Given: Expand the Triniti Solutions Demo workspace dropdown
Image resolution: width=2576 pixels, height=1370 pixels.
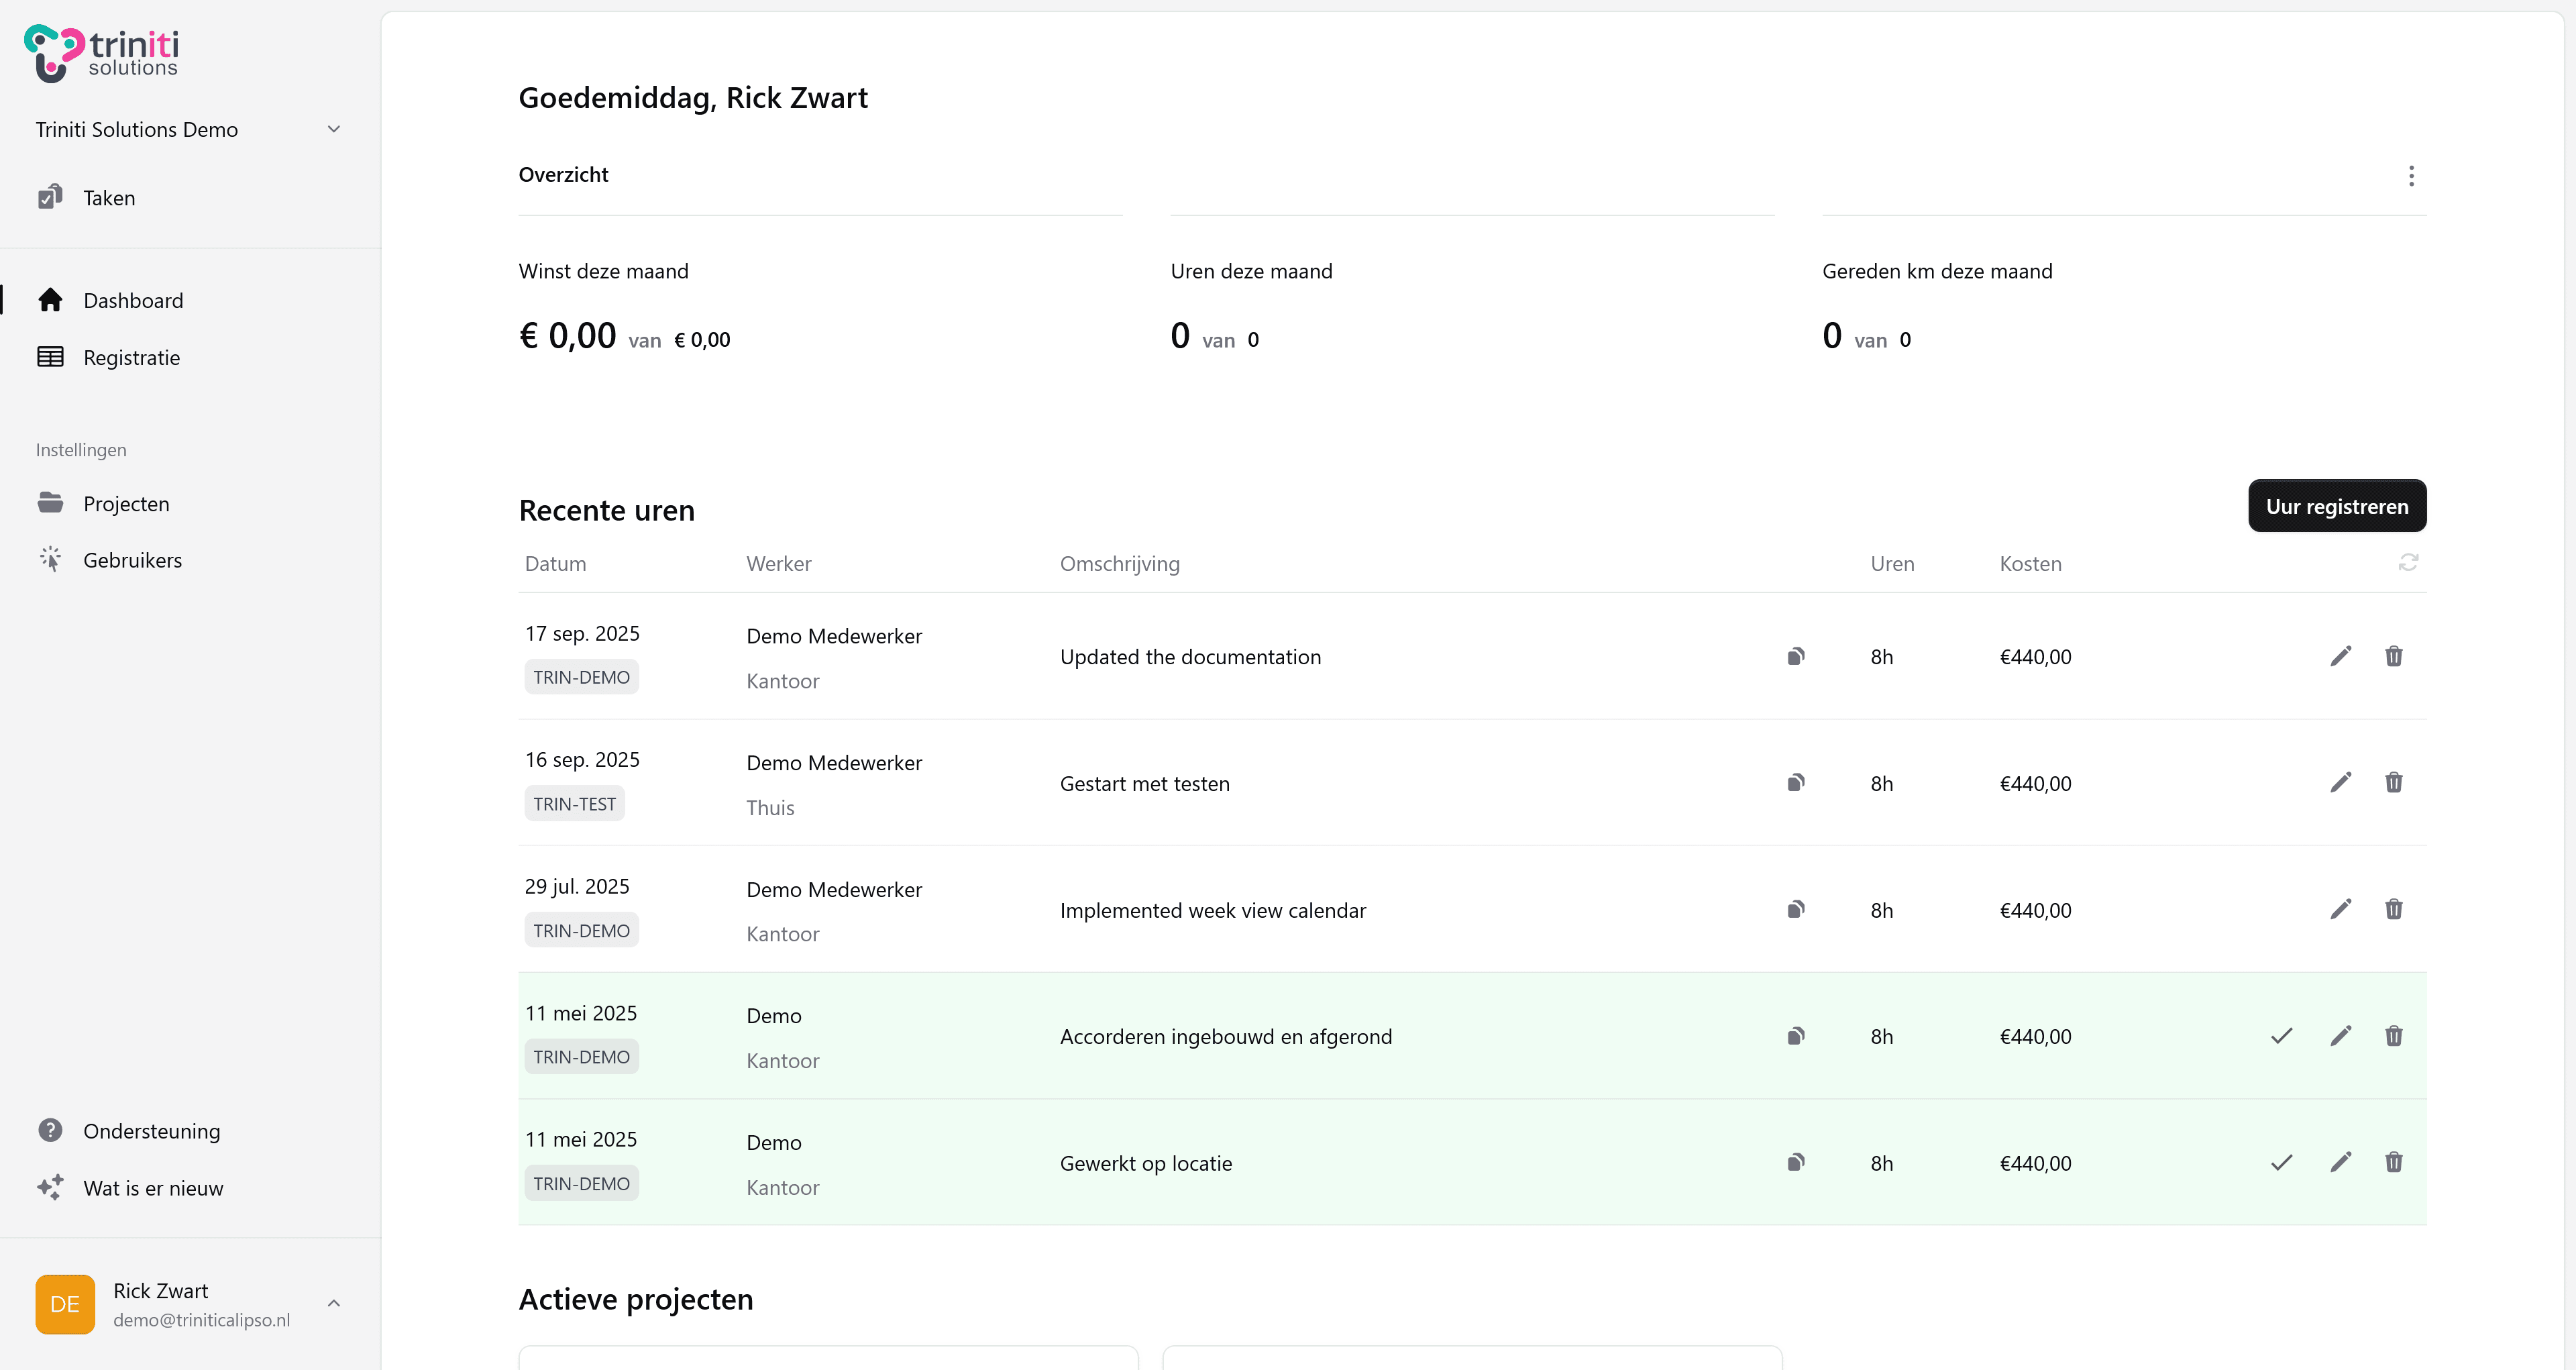Looking at the screenshot, I should click(334, 129).
